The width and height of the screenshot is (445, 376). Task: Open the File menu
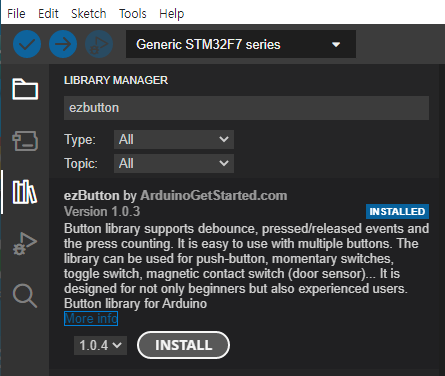(x=16, y=14)
